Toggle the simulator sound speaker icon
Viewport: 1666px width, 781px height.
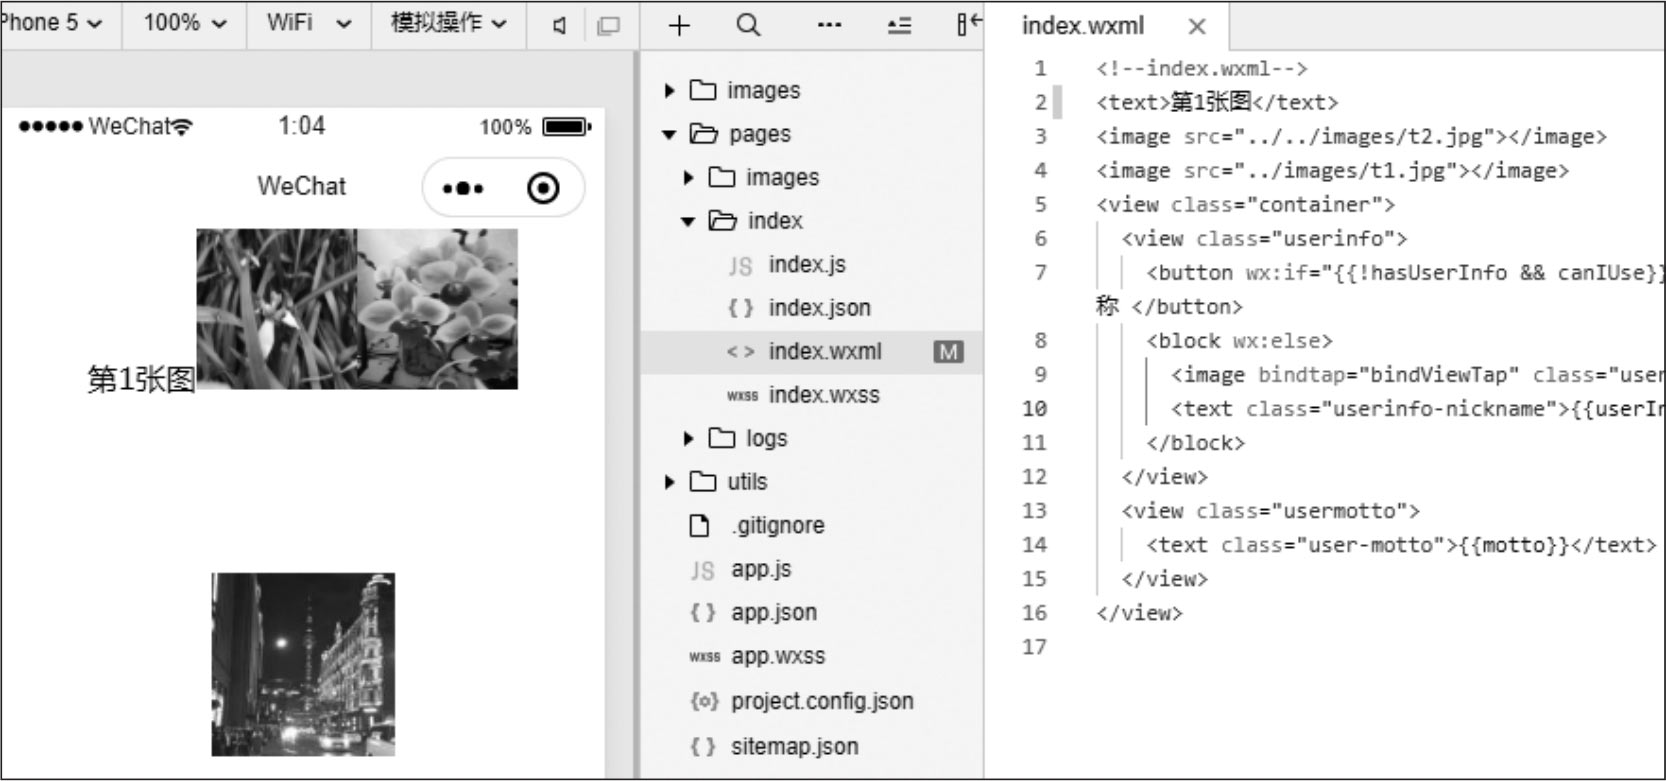(x=560, y=26)
